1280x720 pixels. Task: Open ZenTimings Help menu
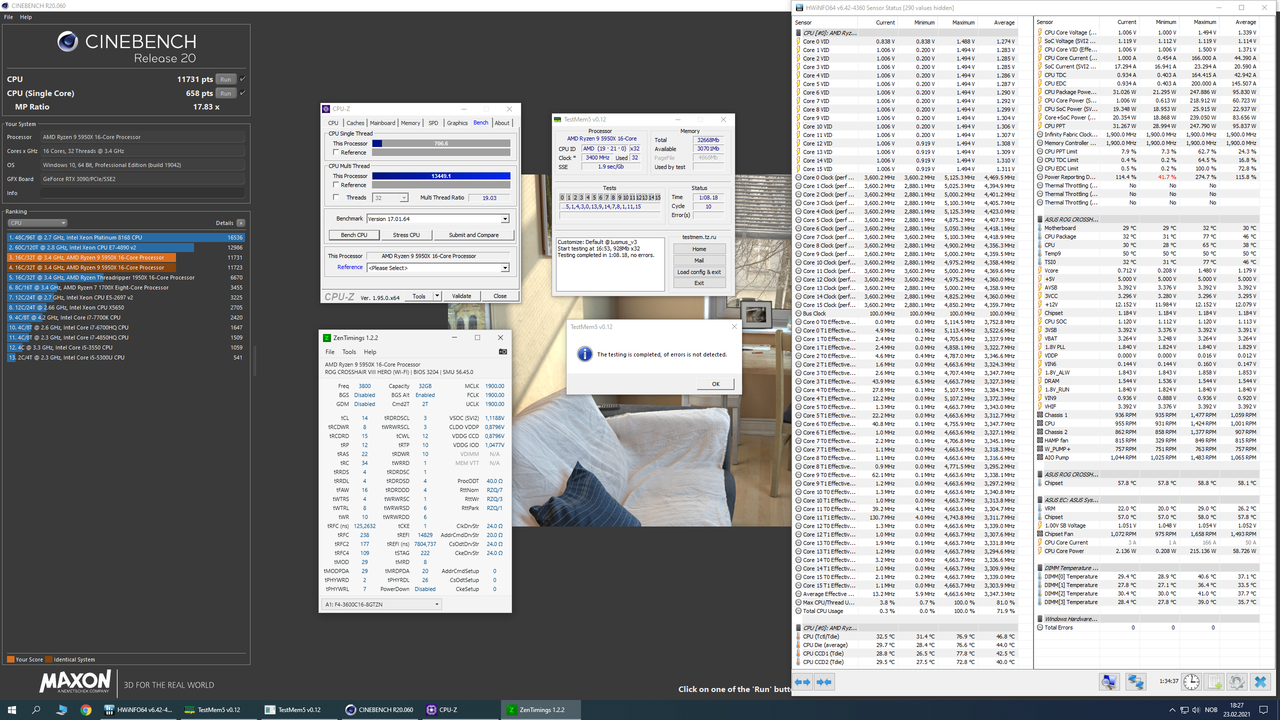tap(370, 352)
